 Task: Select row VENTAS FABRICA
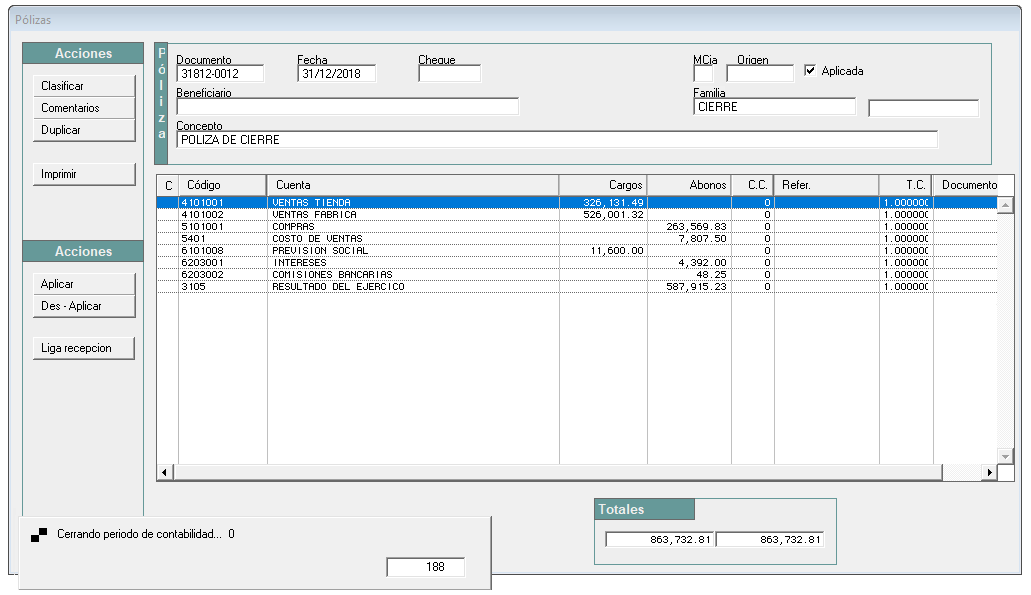(577, 215)
